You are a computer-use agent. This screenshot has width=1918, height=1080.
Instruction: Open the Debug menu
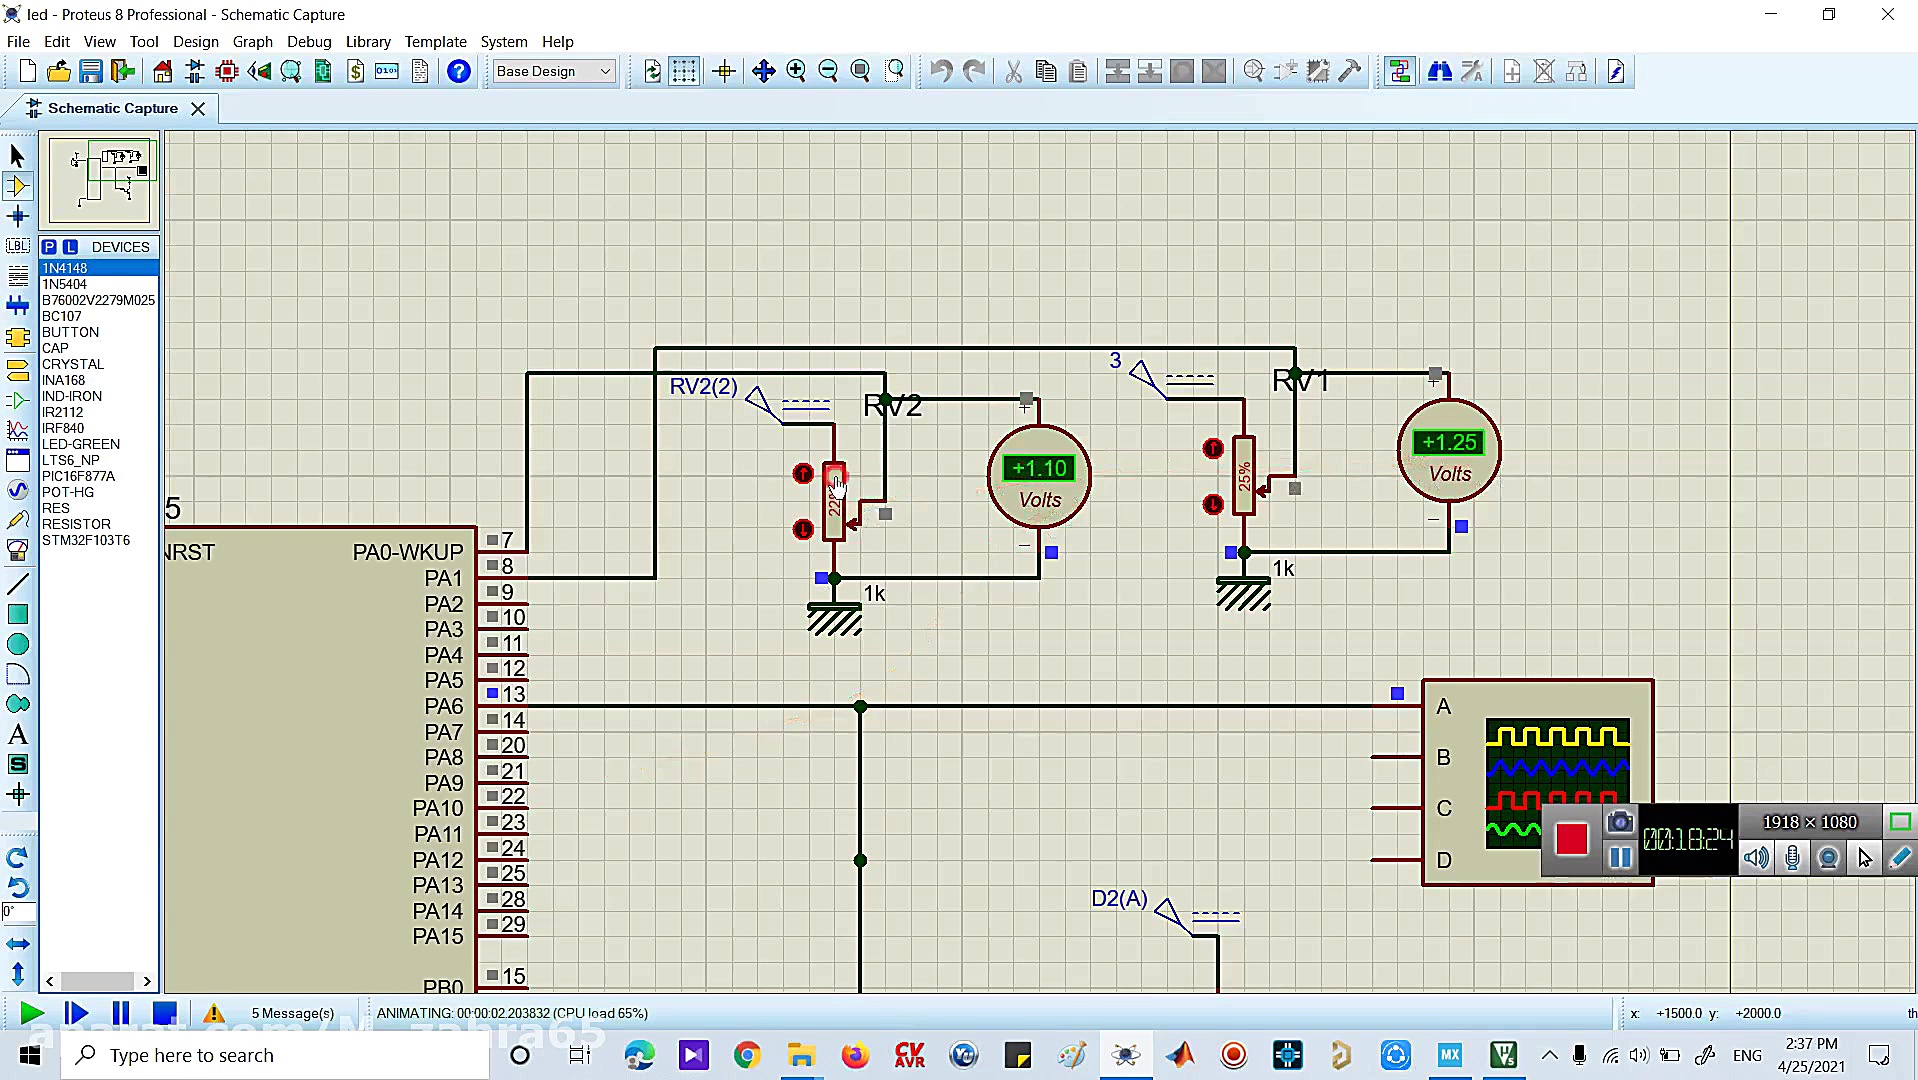309,42
